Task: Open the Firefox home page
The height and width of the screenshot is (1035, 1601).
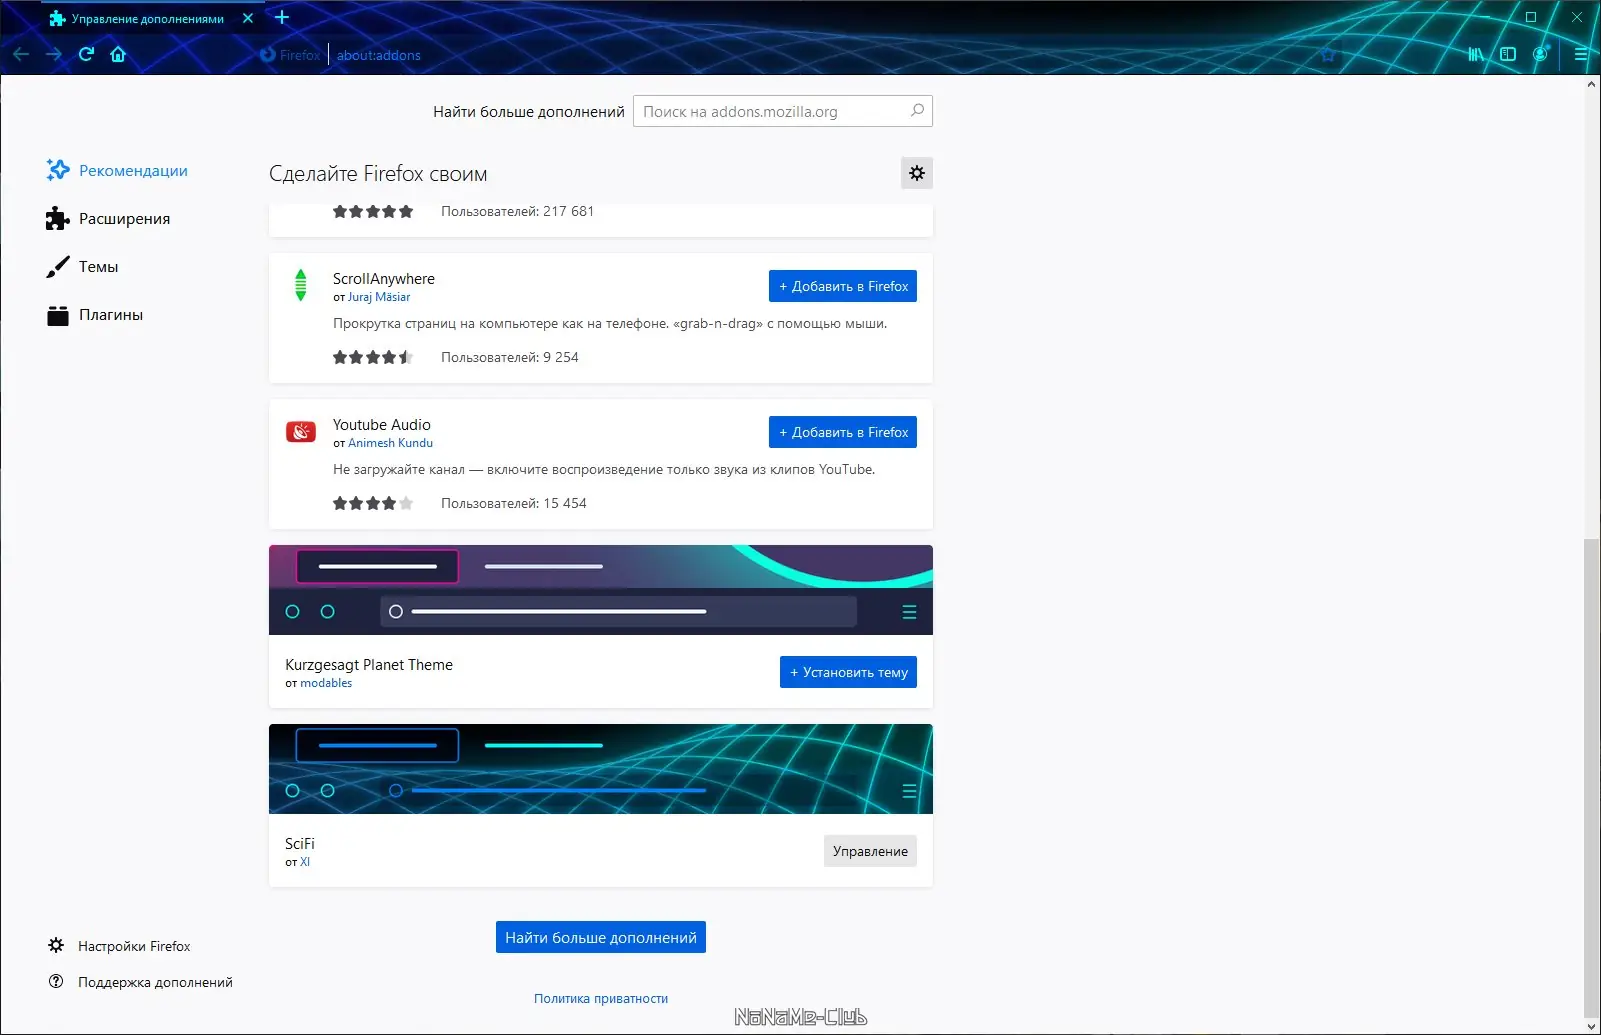Action: point(118,54)
